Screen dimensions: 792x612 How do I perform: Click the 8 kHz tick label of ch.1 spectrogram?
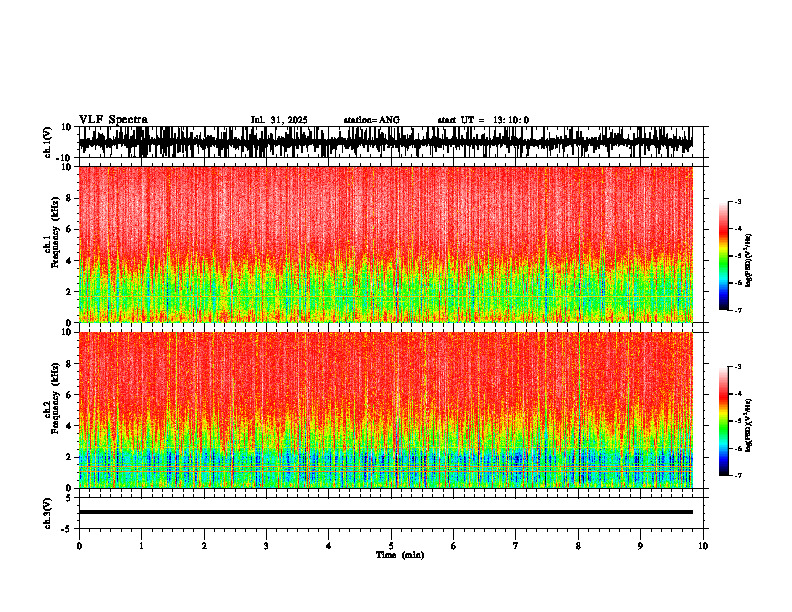69,198
